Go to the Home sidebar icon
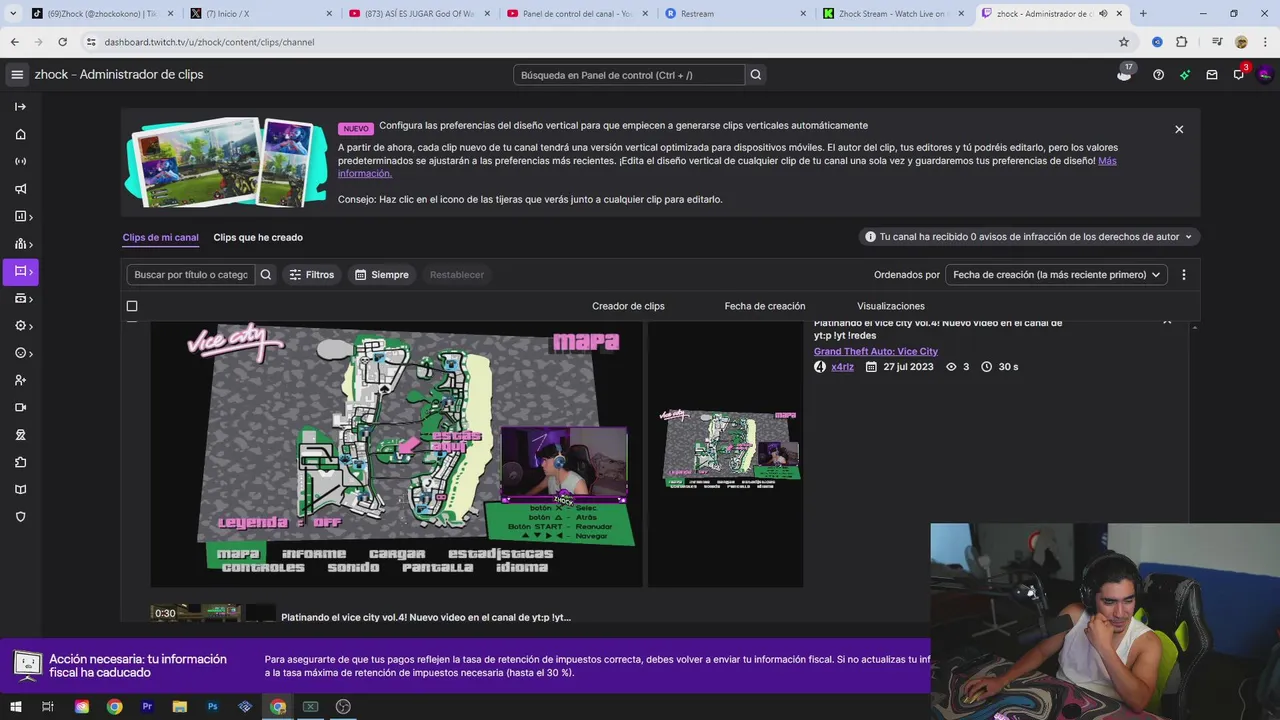The height and width of the screenshot is (720, 1280). pyautogui.click(x=20, y=134)
